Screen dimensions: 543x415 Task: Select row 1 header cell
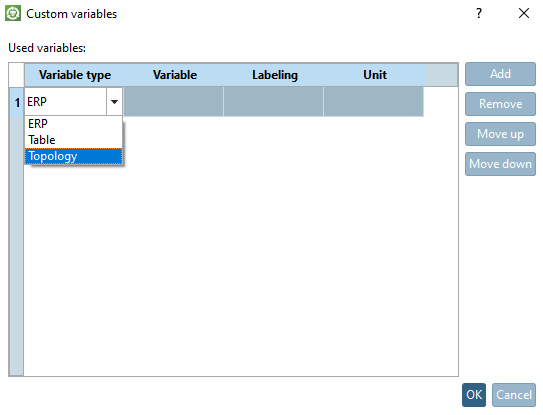click(17, 103)
